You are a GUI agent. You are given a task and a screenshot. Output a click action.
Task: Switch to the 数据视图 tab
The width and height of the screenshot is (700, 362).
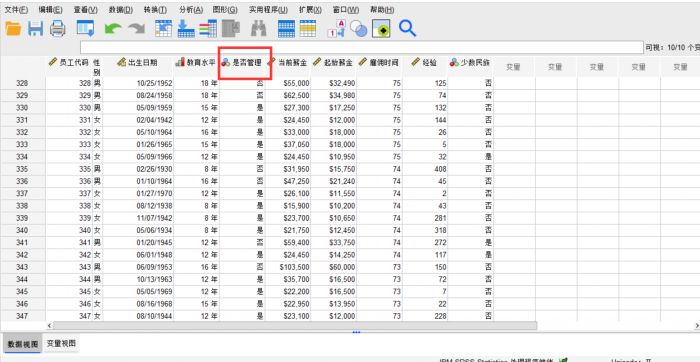click(22, 344)
